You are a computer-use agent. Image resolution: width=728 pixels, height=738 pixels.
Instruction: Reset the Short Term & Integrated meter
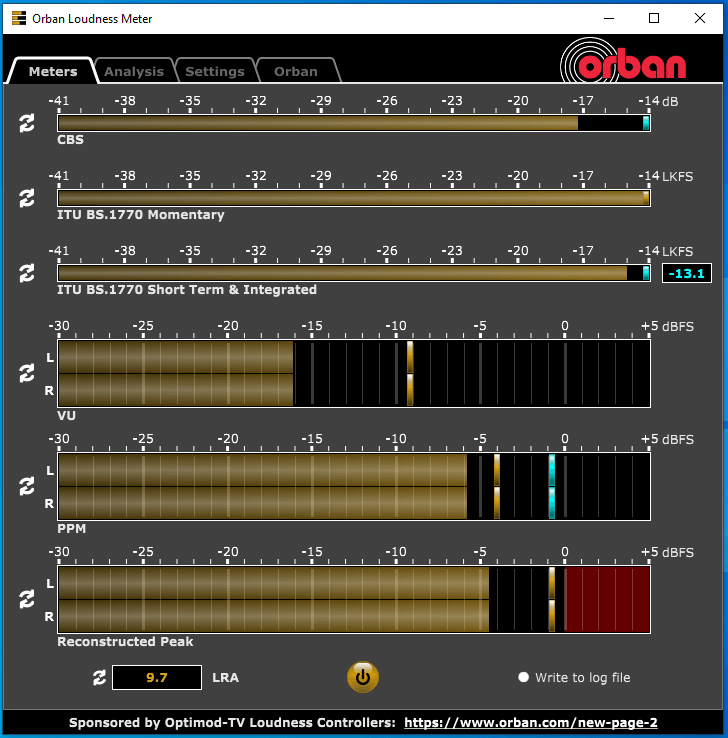(27, 273)
